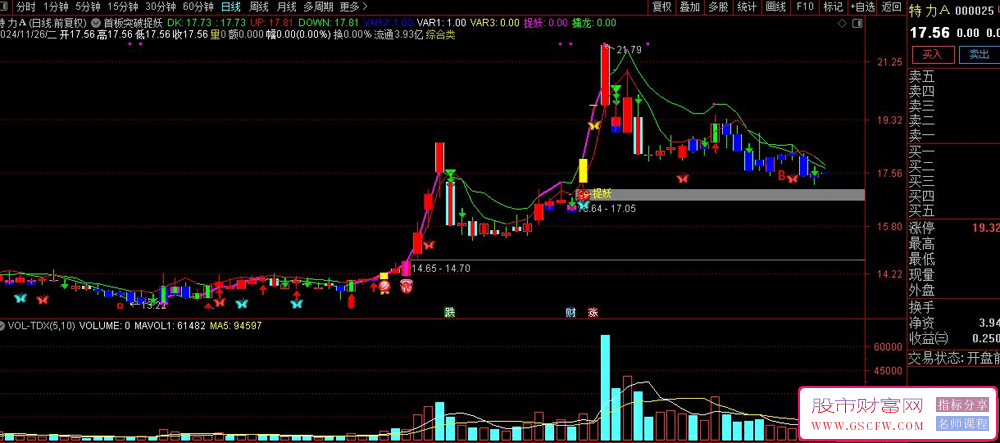Click the 14.65 - 14.70 gap label
The height and width of the screenshot is (443, 1000).
(441, 268)
